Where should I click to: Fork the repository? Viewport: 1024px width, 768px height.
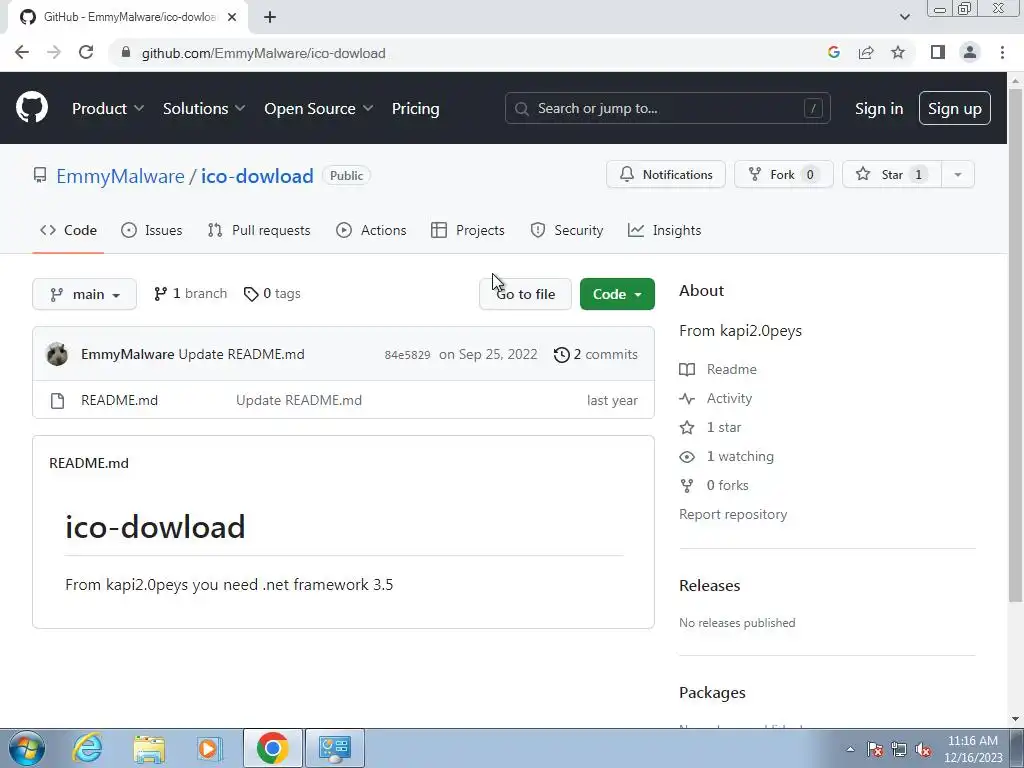coord(784,174)
